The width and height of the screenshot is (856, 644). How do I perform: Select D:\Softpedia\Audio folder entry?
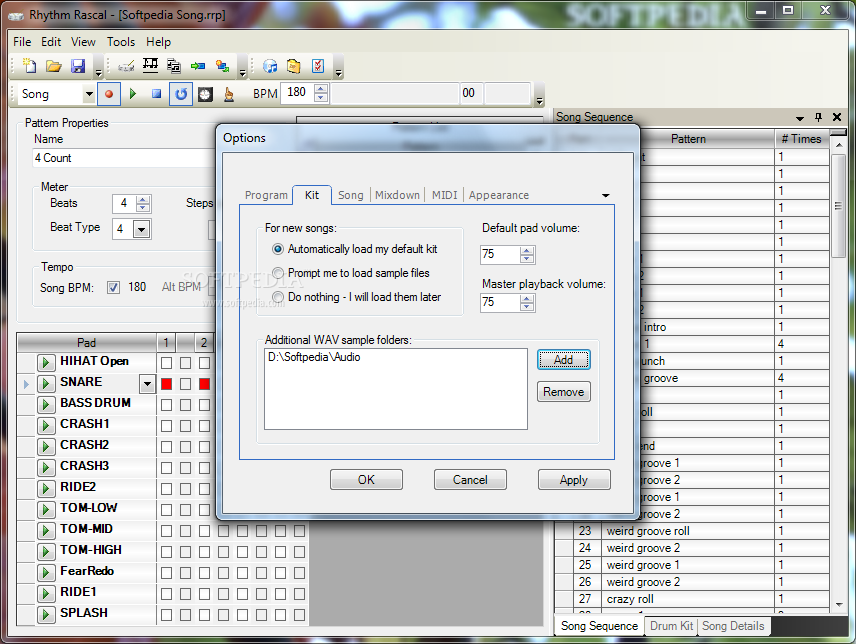(x=314, y=357)
